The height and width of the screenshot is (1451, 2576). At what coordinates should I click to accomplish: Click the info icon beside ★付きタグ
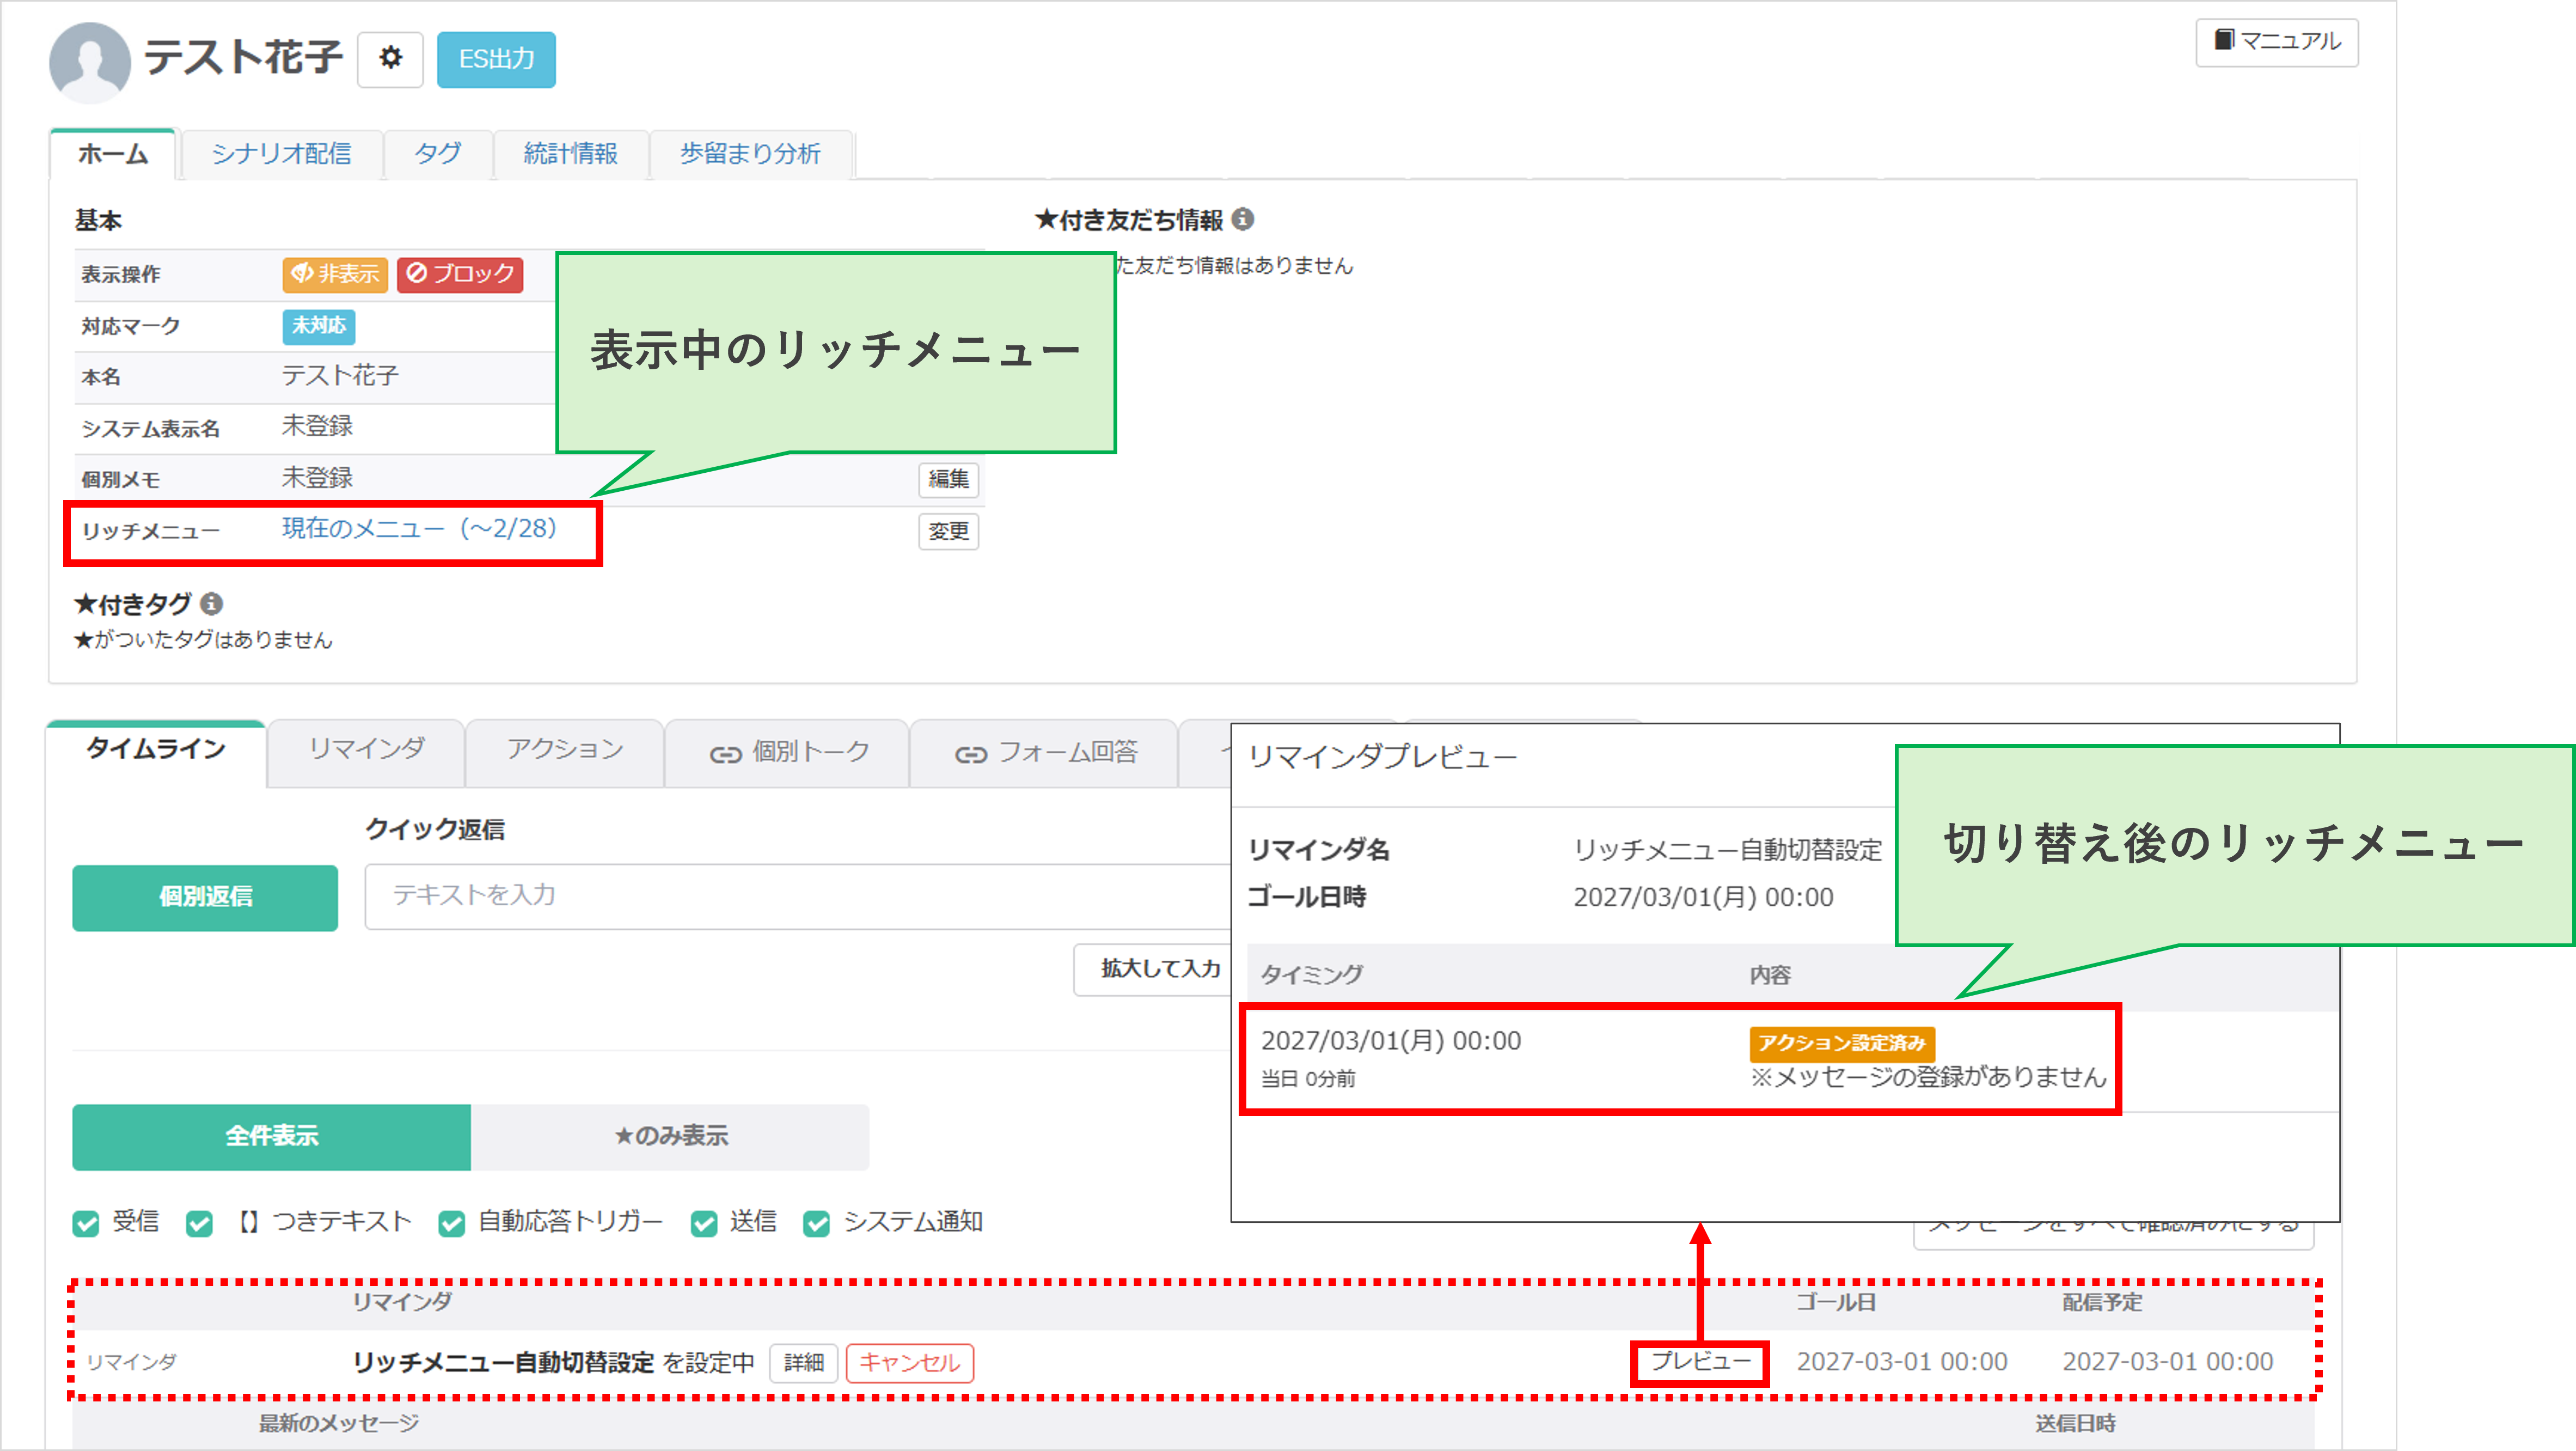click(x=210, y=604)
